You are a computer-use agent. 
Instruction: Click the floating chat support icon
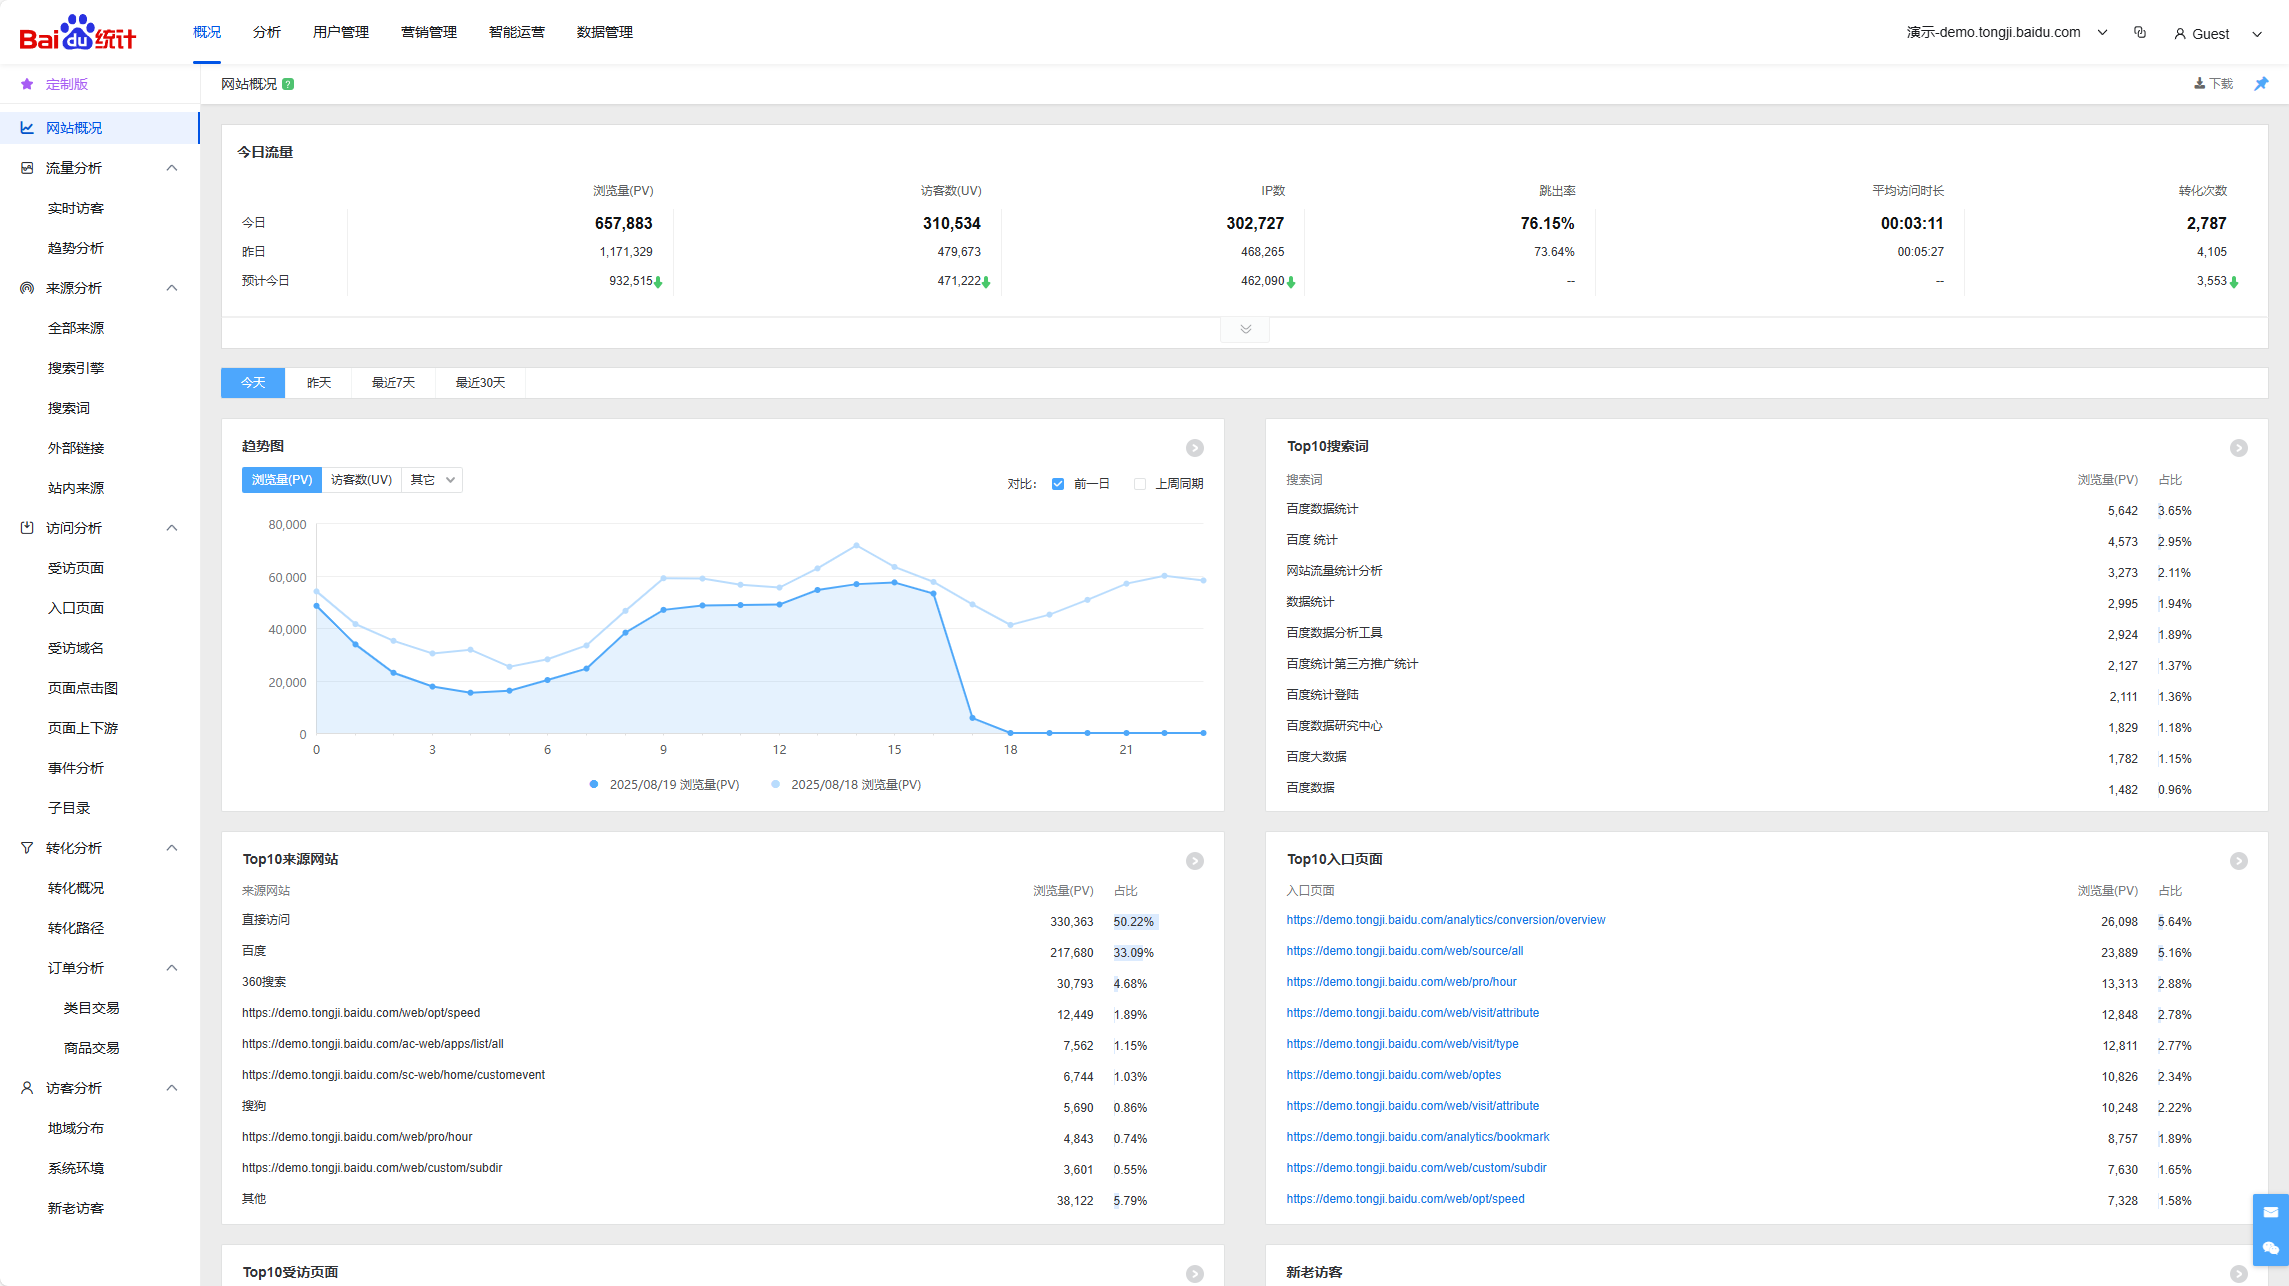click(x=2271, y=1248)
